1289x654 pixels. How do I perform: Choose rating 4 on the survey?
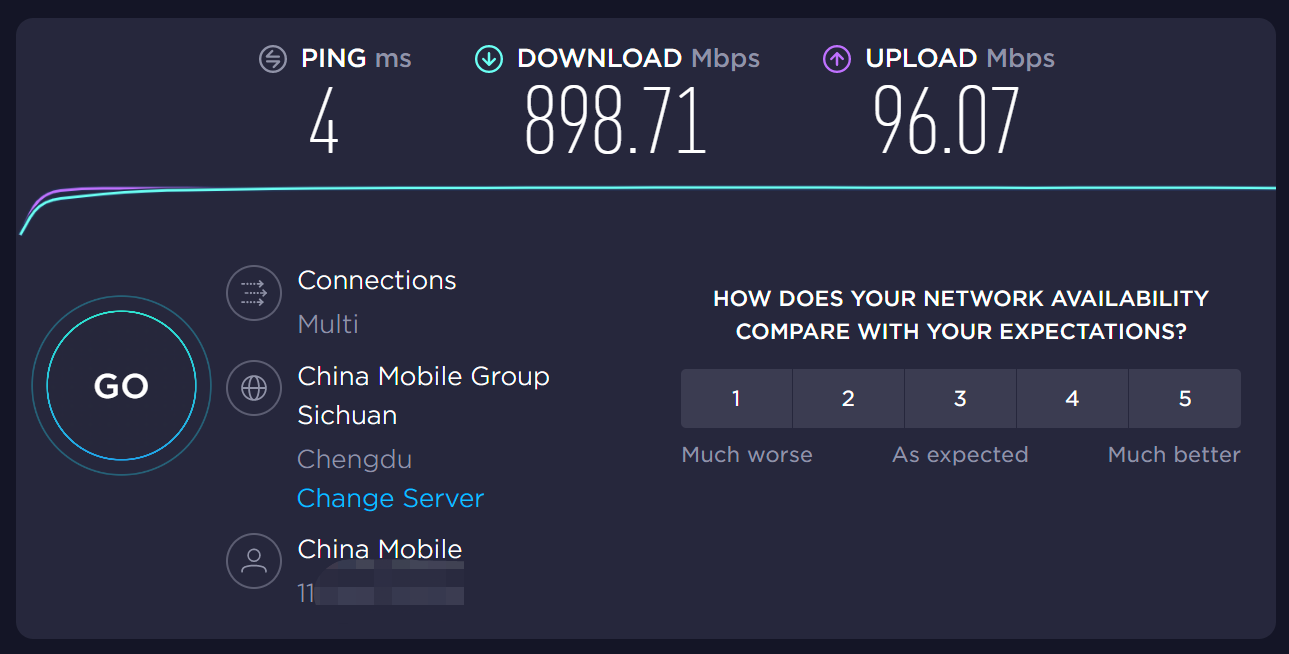tap(1072, 398)
